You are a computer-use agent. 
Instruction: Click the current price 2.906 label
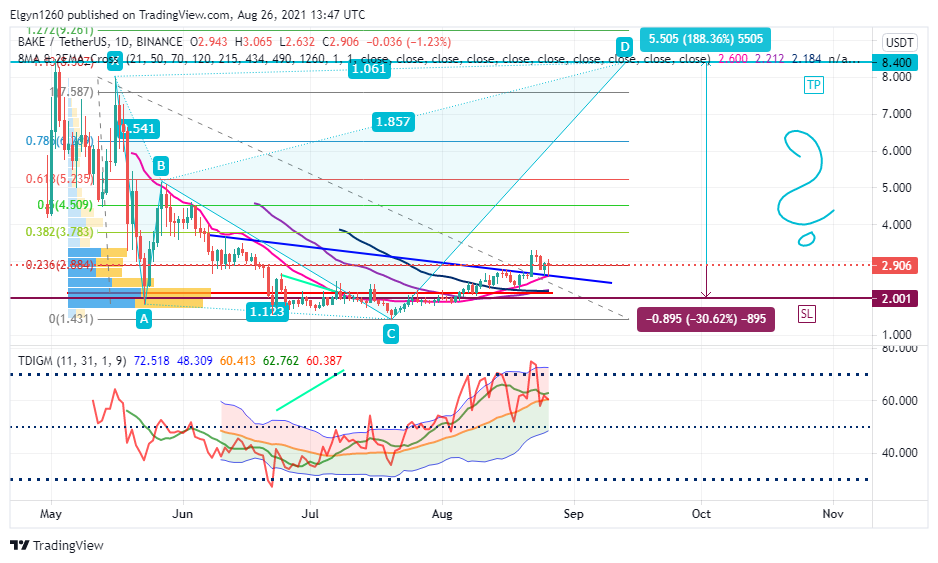click(x=896, y=265)
